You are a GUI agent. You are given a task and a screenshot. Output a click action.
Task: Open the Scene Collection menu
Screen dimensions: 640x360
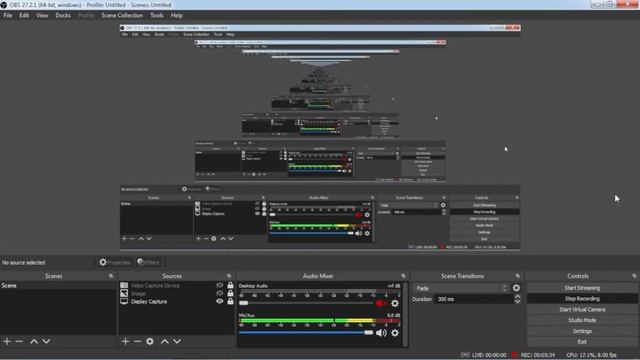point(122,16)
